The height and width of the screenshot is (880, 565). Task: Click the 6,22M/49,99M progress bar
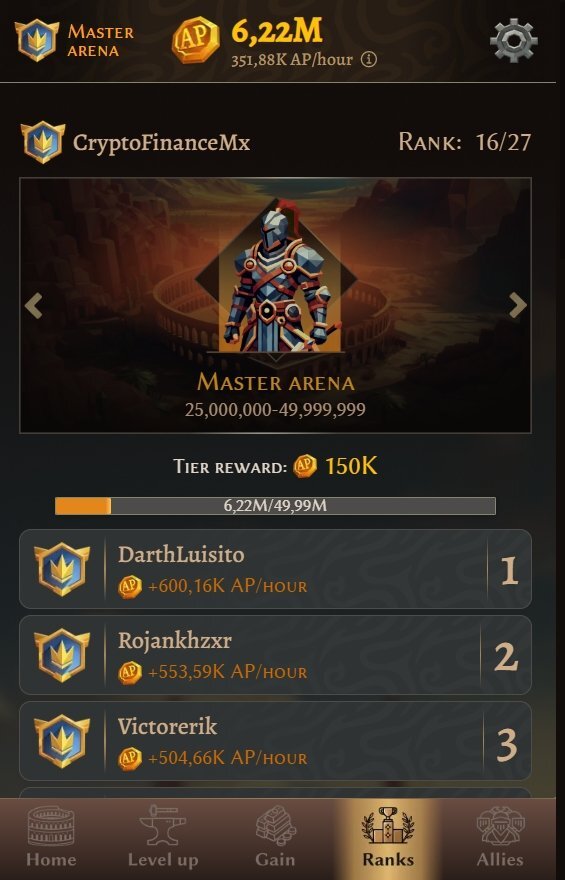pyautogui.click(x=275, y=506)
